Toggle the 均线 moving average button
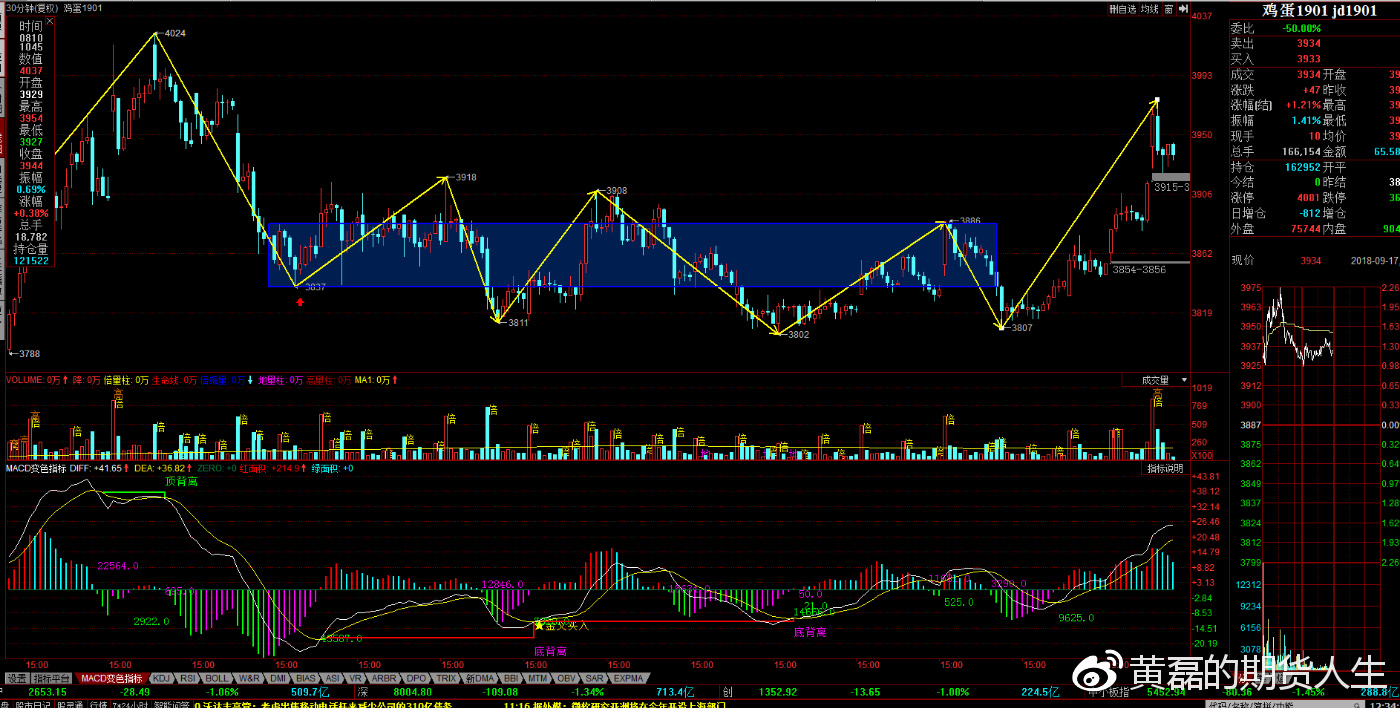This screenshot has width=1400, height=708. (1149, 9)
